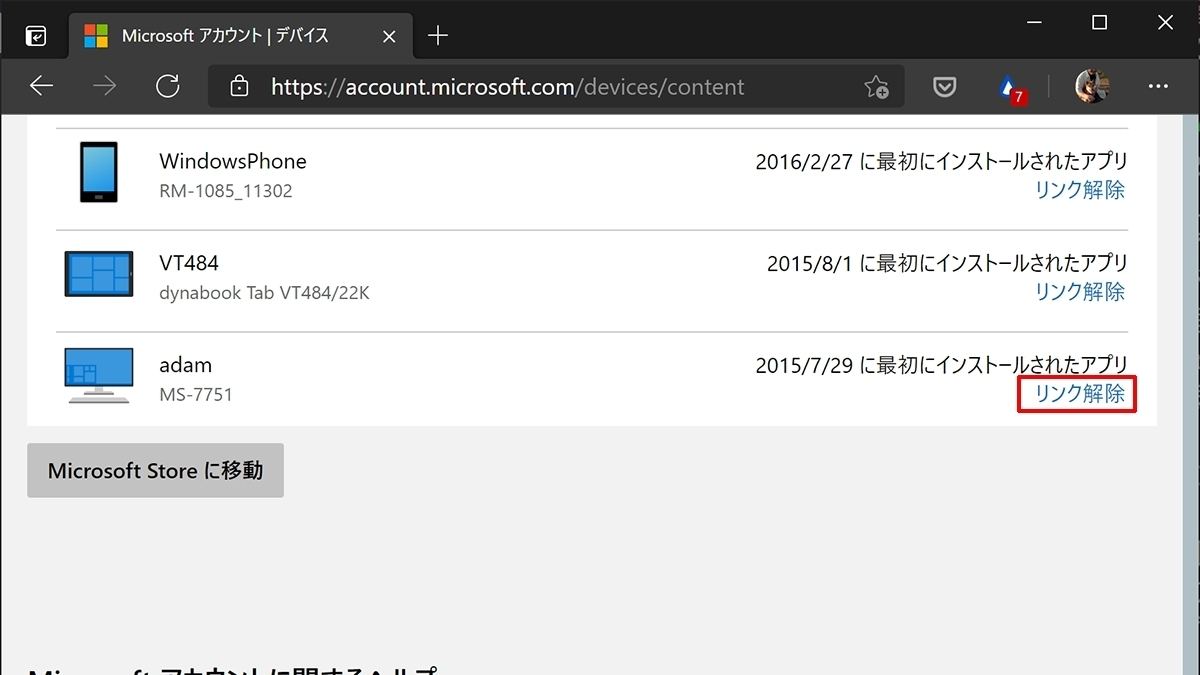Click the MS-7751 model text
This screenshot has width=1200, height=675.
coord(196,395)
